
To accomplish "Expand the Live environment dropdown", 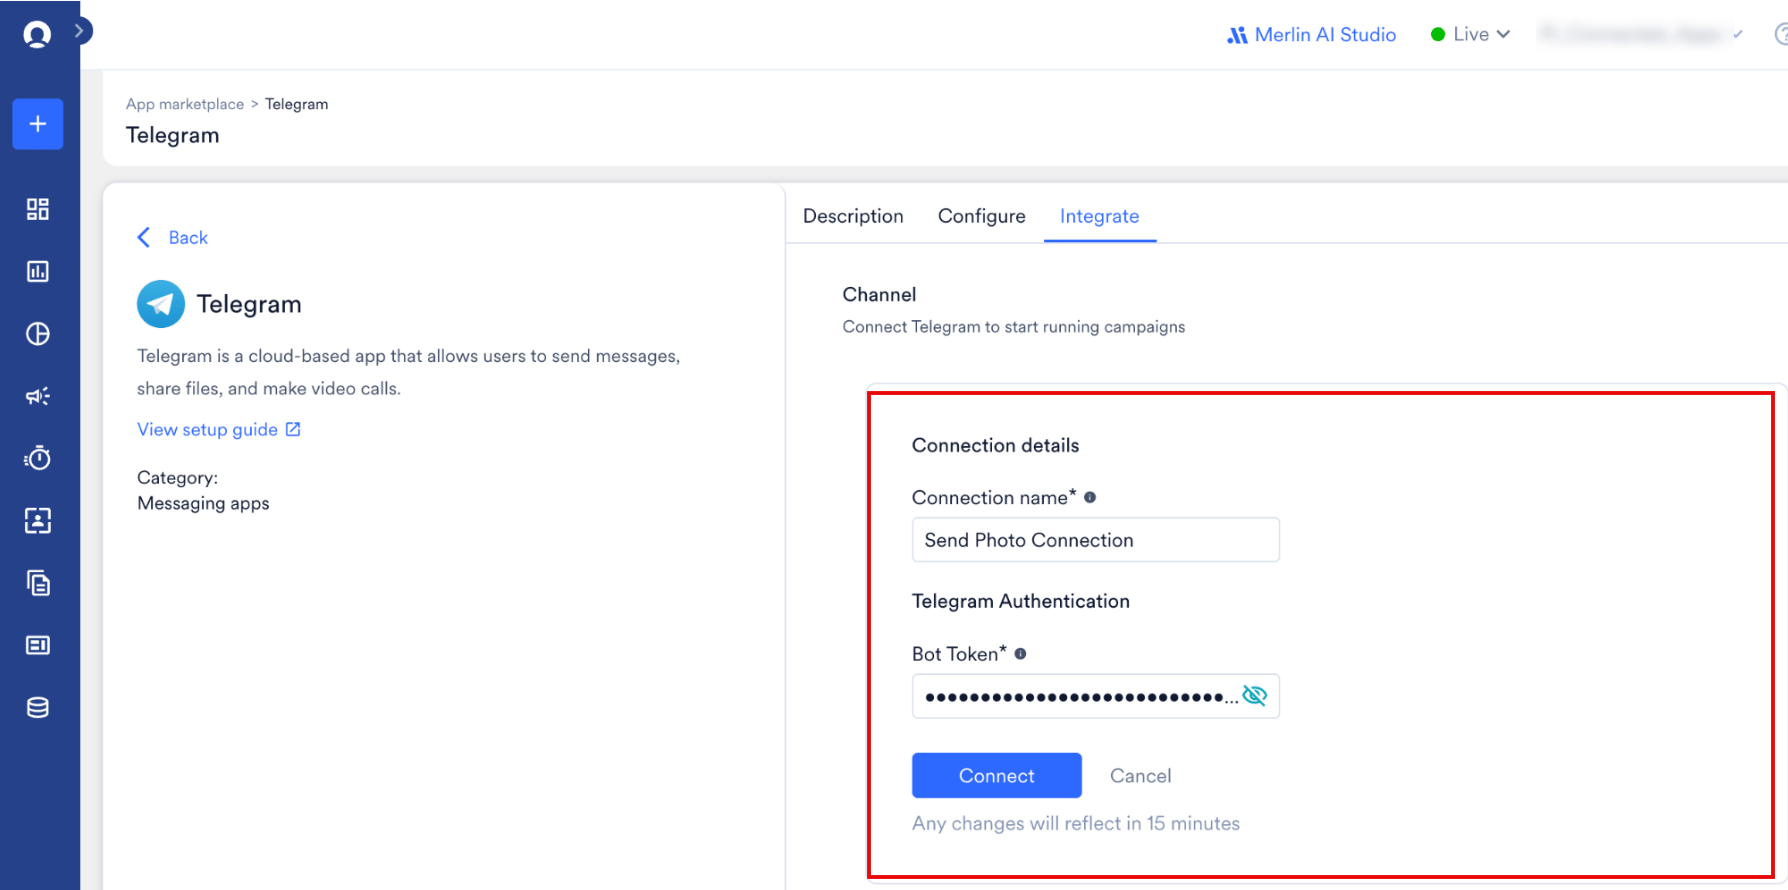I will 1470,34.
